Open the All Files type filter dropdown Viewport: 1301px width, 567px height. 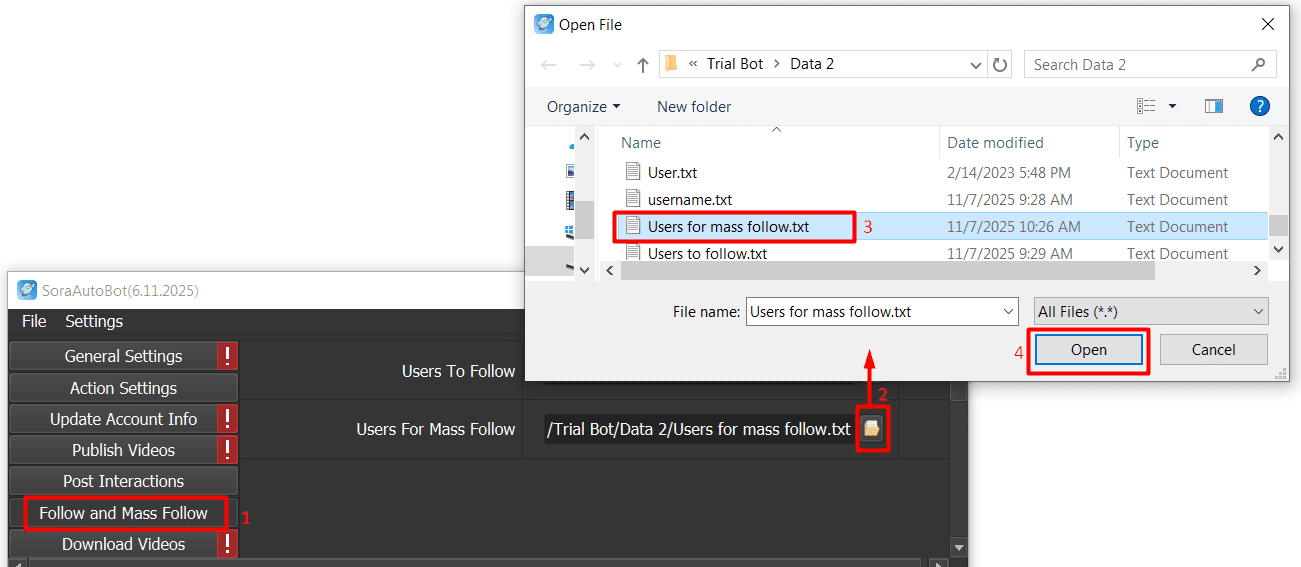1258,311
